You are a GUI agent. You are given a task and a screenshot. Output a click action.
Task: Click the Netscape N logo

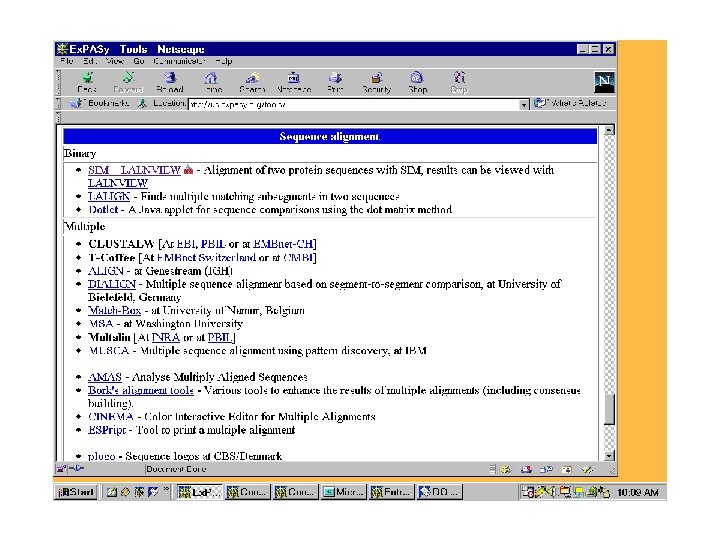(604, 82)
